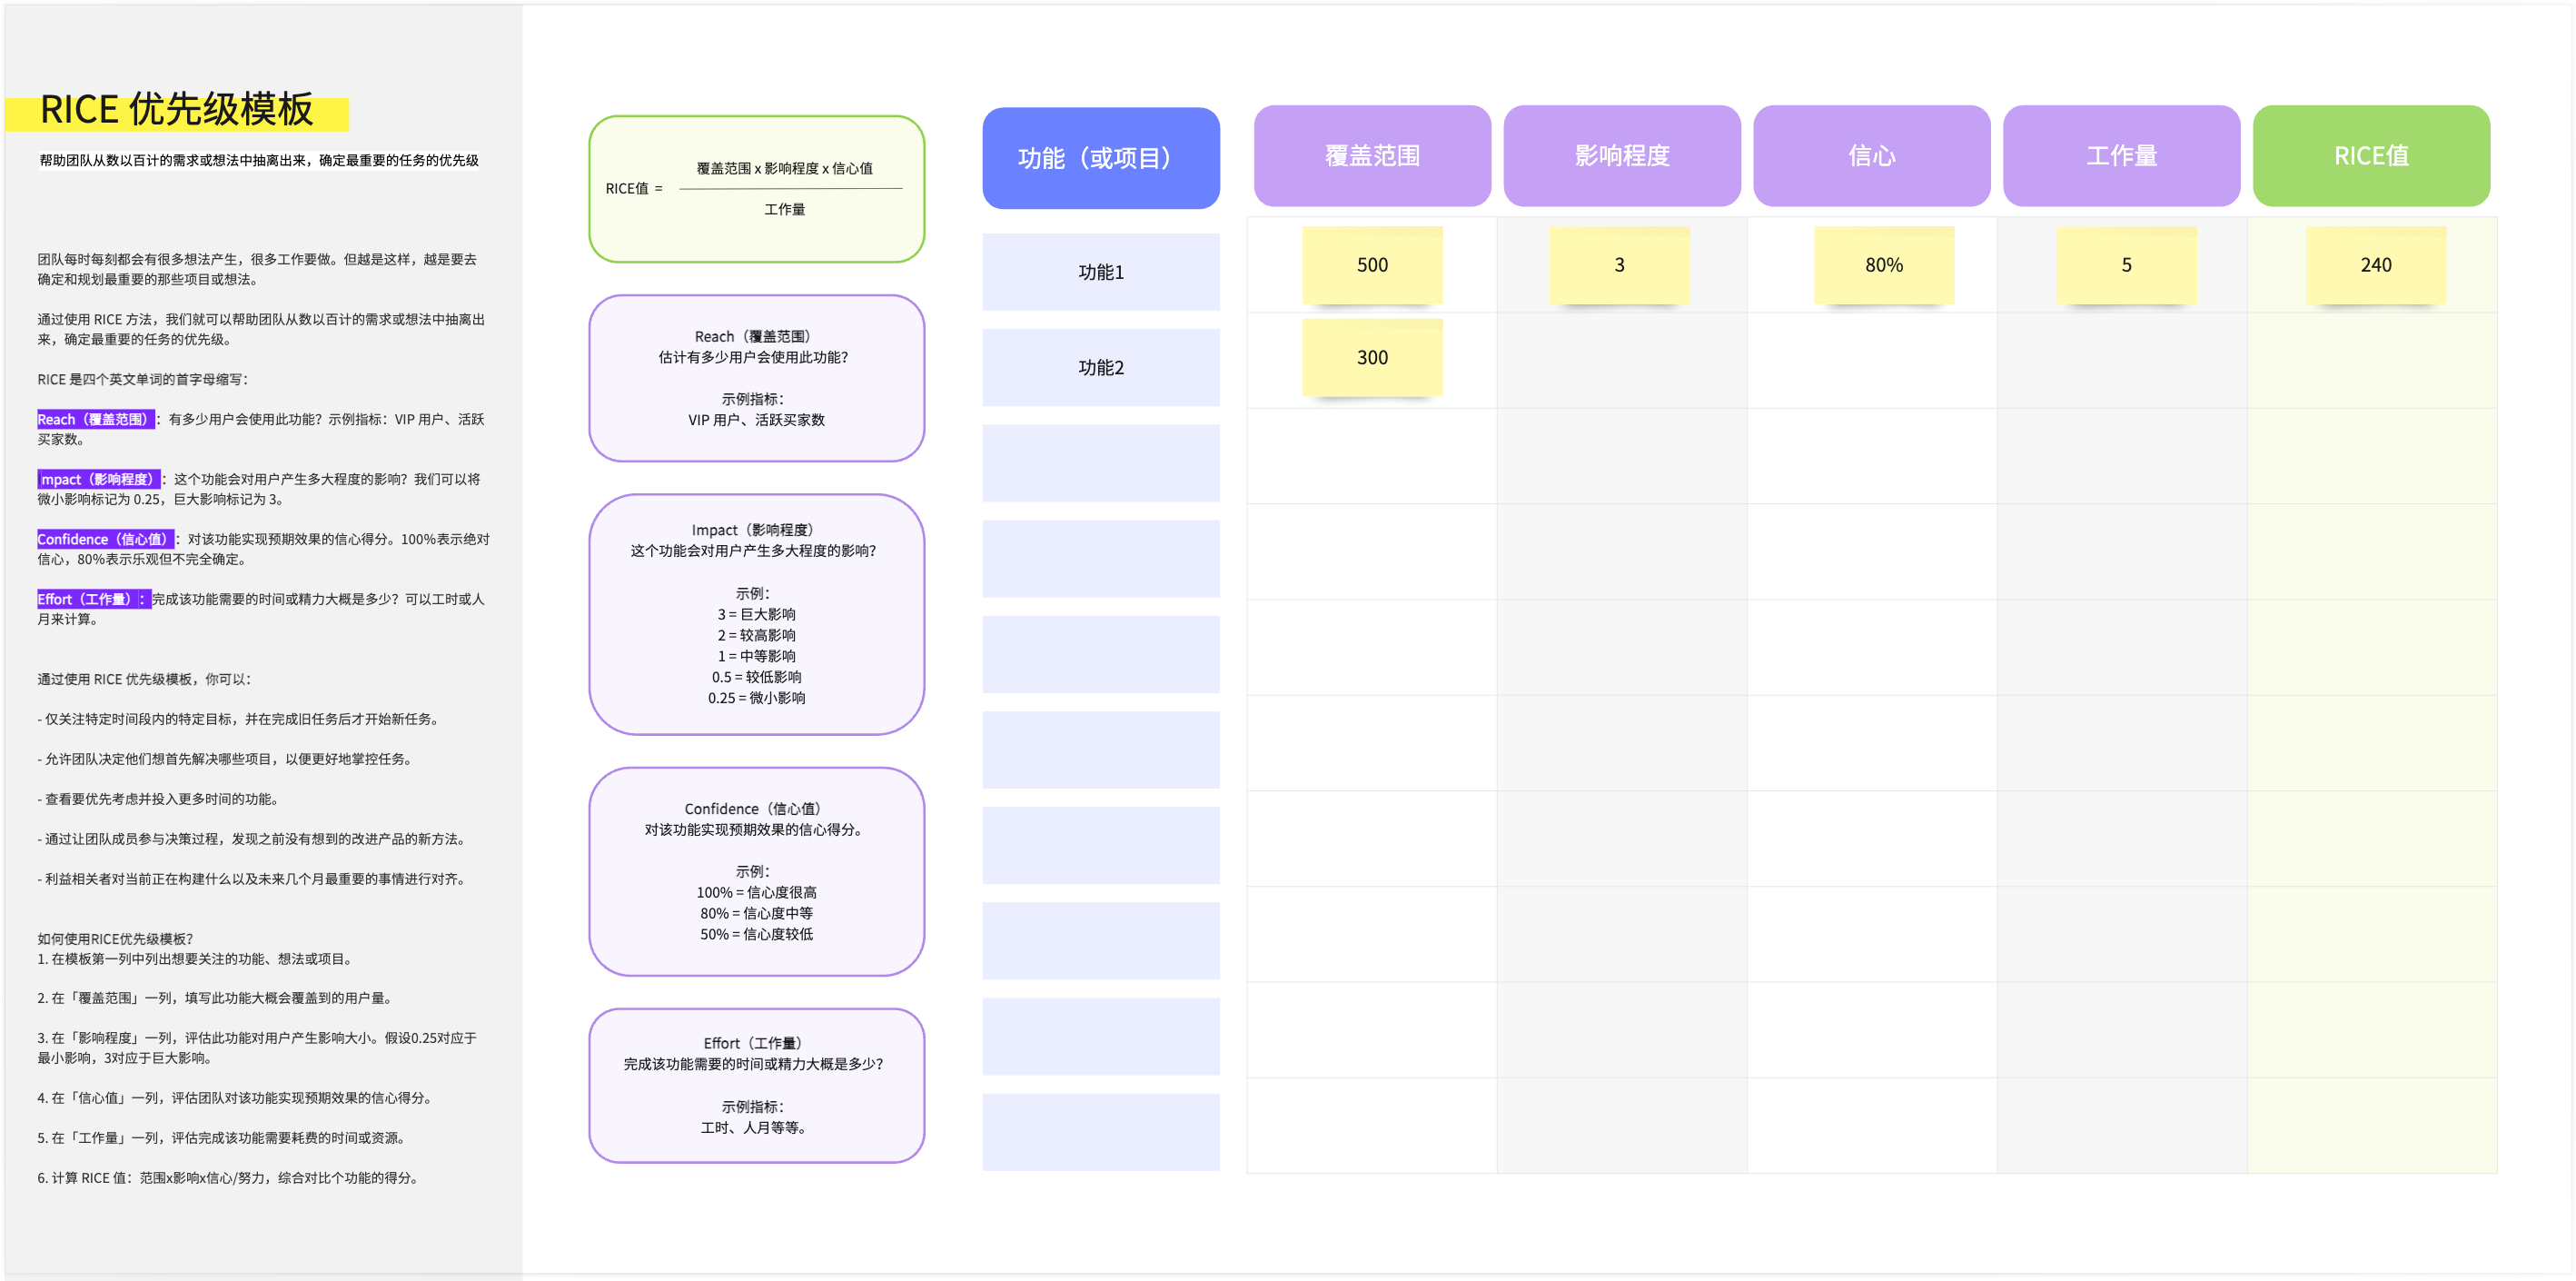The width and height of the screenshot is (2576, 1281).
Task: Select the sticky note showing 300
Action: click(1372, 358)
